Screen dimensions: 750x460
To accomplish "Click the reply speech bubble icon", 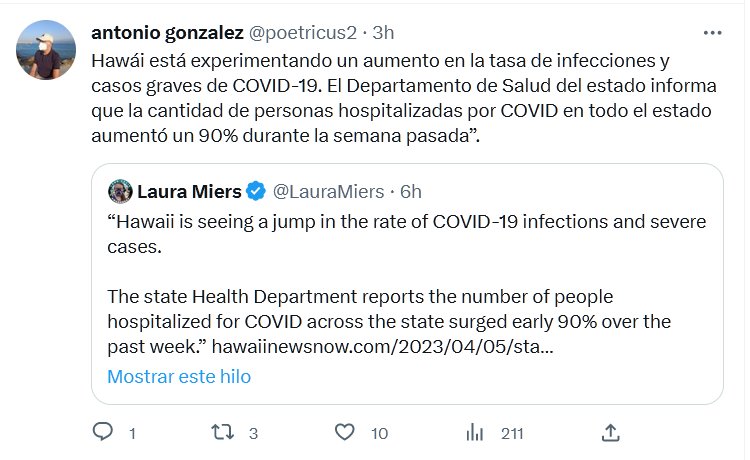I will click(x=103, y=432).
